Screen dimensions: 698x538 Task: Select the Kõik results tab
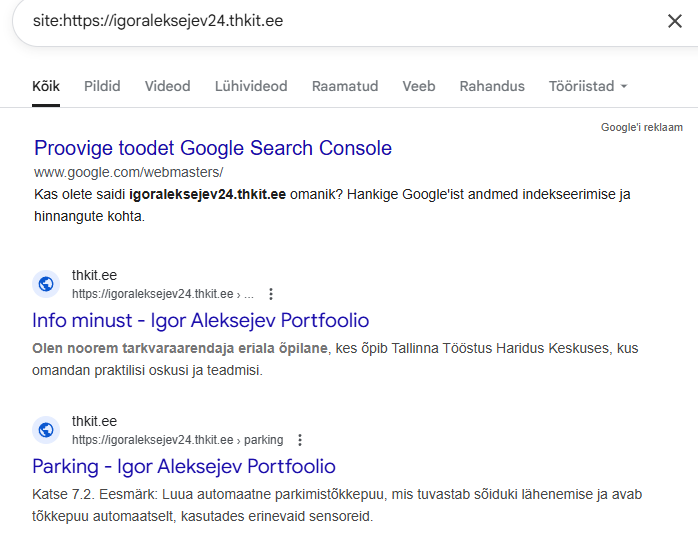46,86
